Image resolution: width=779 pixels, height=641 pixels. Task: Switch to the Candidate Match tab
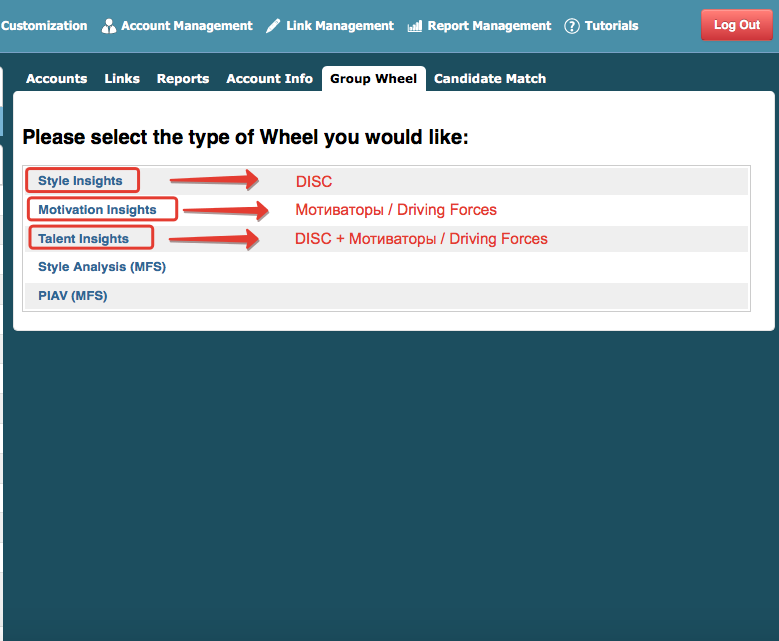[490, 79]
